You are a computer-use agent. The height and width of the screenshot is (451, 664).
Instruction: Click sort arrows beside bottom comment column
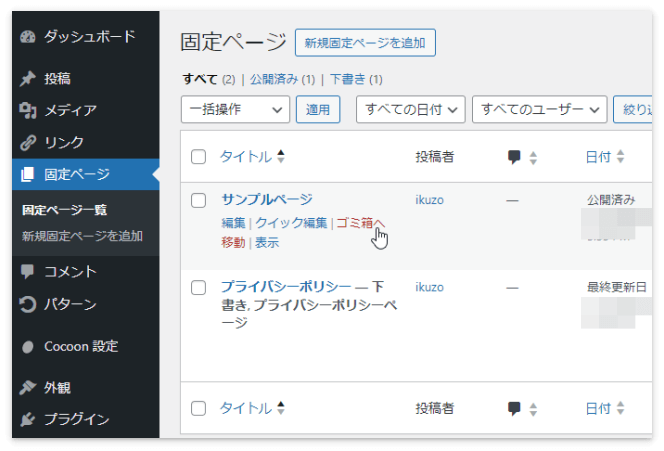(x=533, y=409)
